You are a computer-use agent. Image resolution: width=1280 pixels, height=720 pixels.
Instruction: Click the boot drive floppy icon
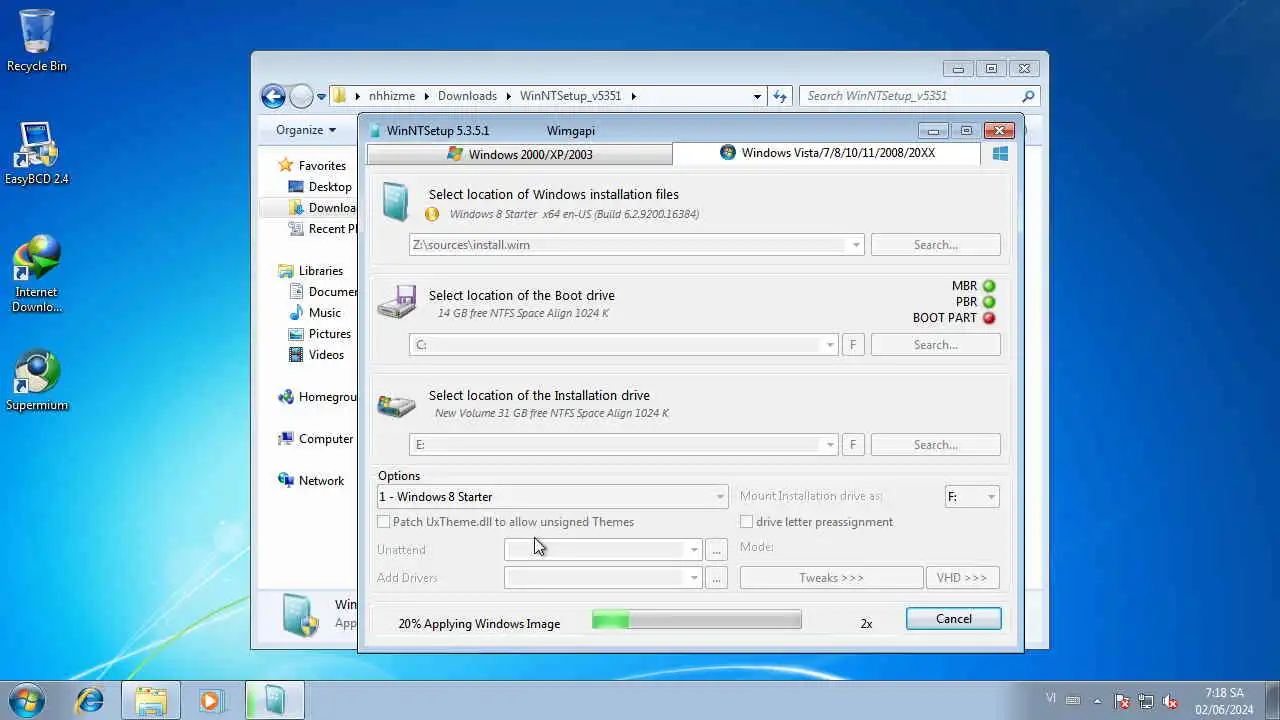pos(396,303)
